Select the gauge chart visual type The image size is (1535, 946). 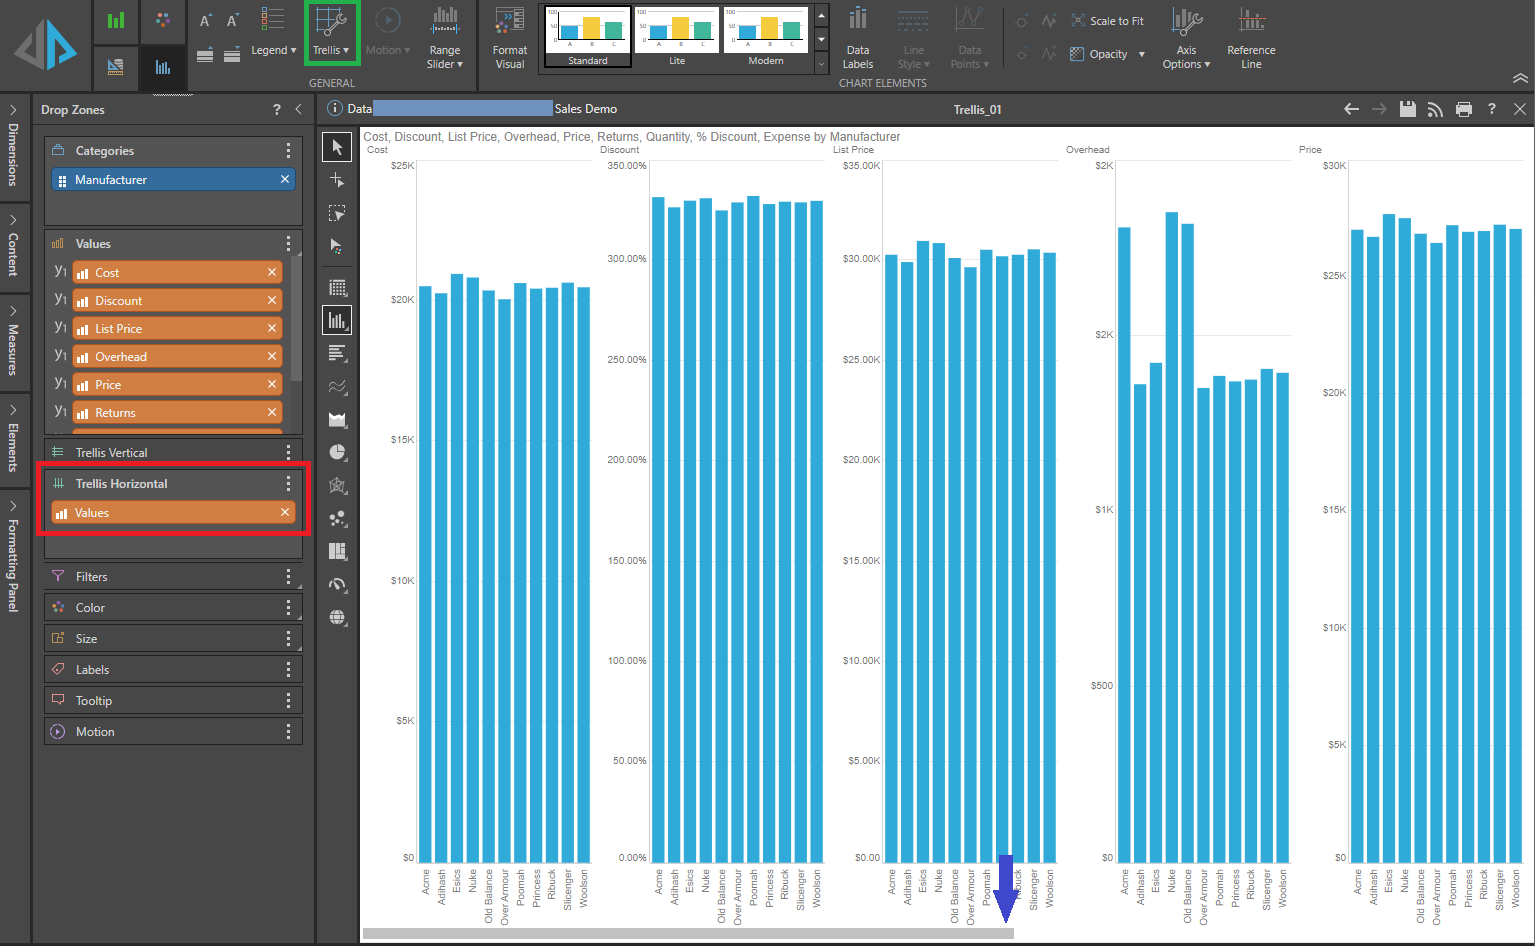click(337, 584)
